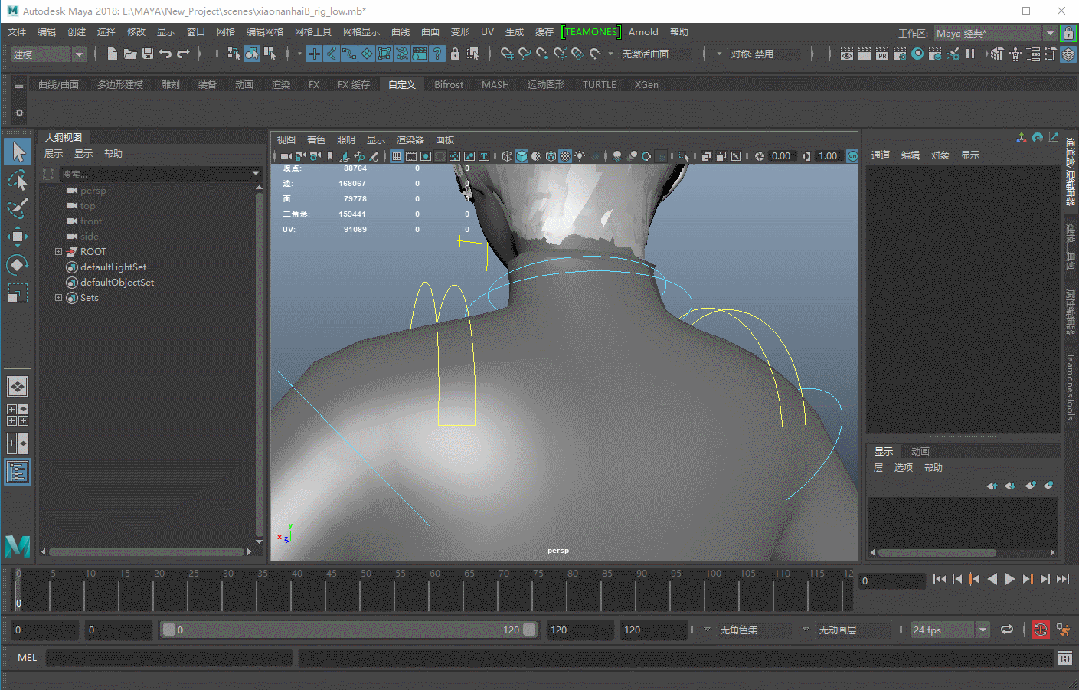
Task: Go to start of playback range
Action: (939, 579)
